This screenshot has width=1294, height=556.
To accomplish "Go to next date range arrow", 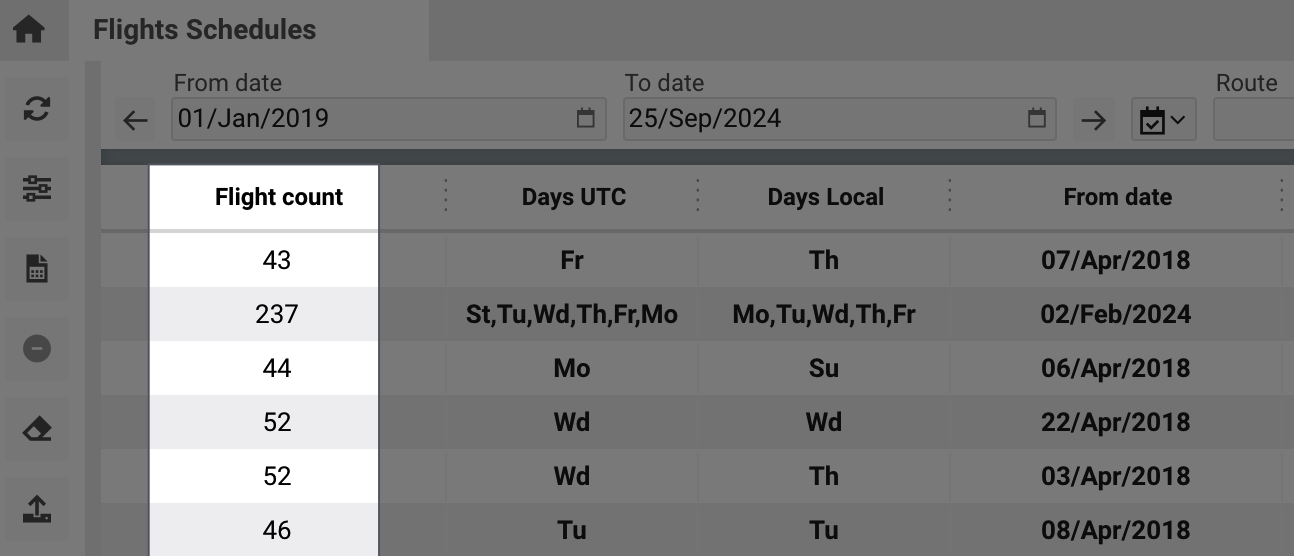I will pos(1094,121).
